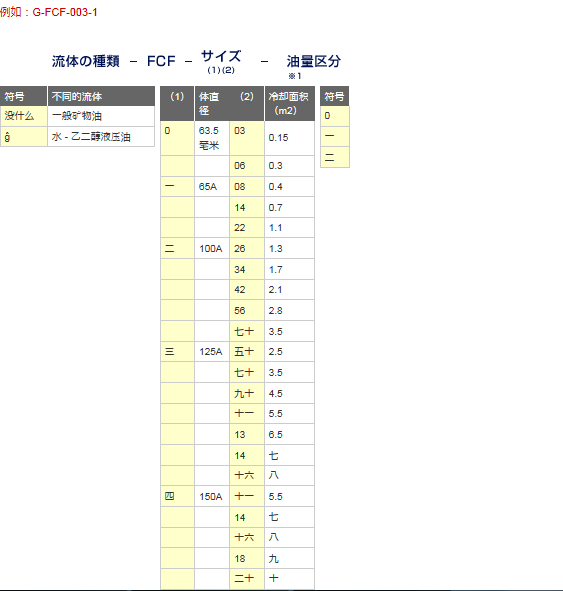
Task: Click size code 18 cell
Action: (x=246, y=559)
